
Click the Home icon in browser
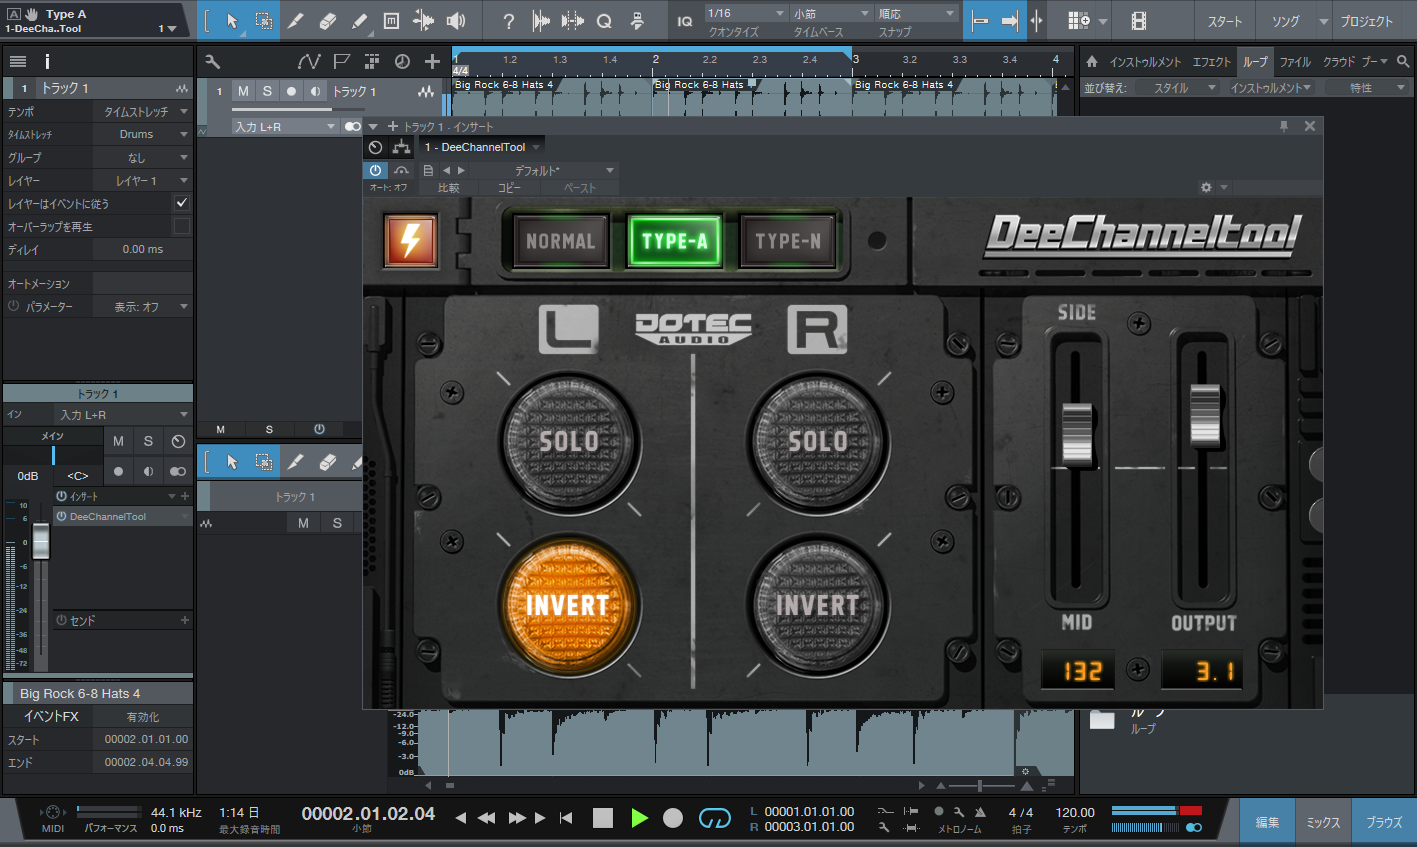click(1092, 61)
